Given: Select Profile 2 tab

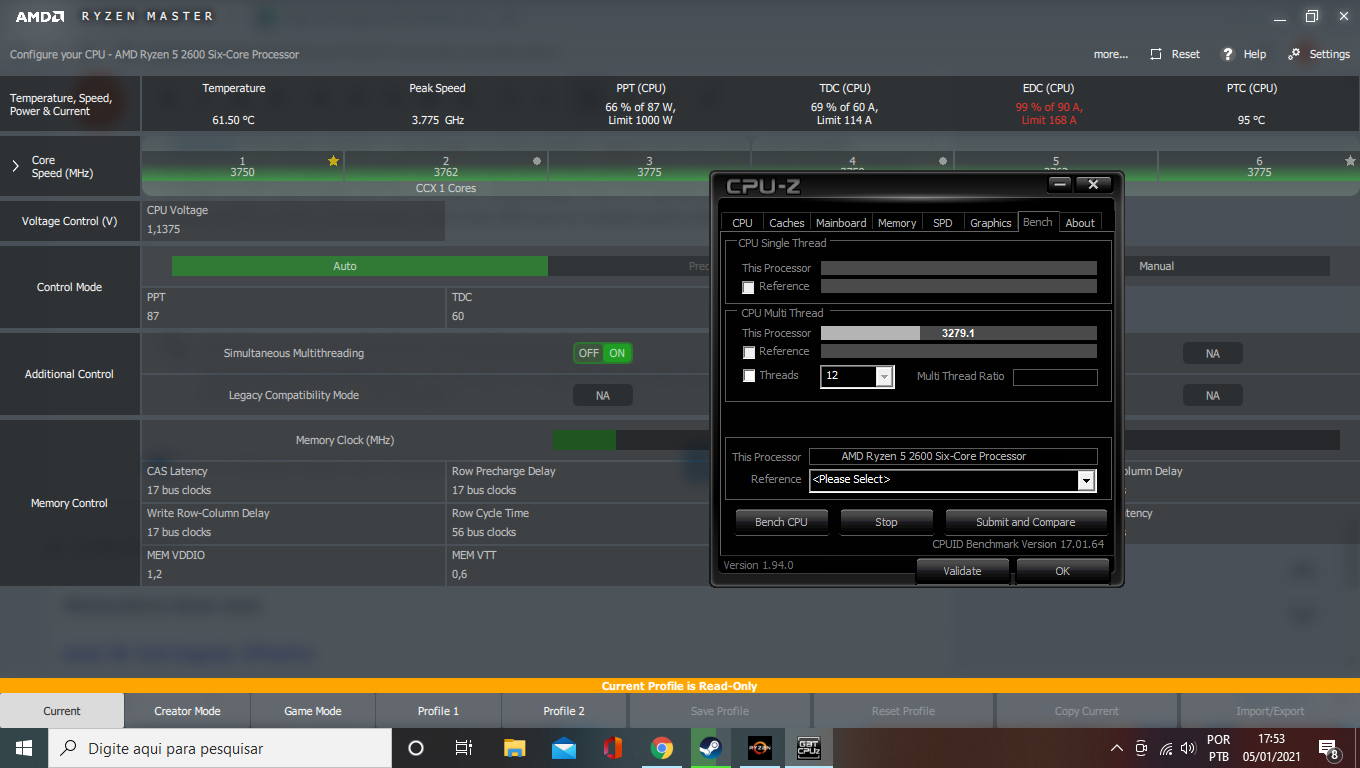Looking at the screenshot, I should pyautogui.click(x=564, y=711).
